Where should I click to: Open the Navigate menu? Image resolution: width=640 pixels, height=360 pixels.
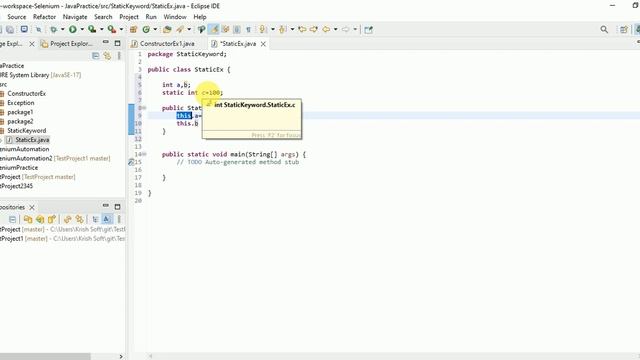[75, 17]
